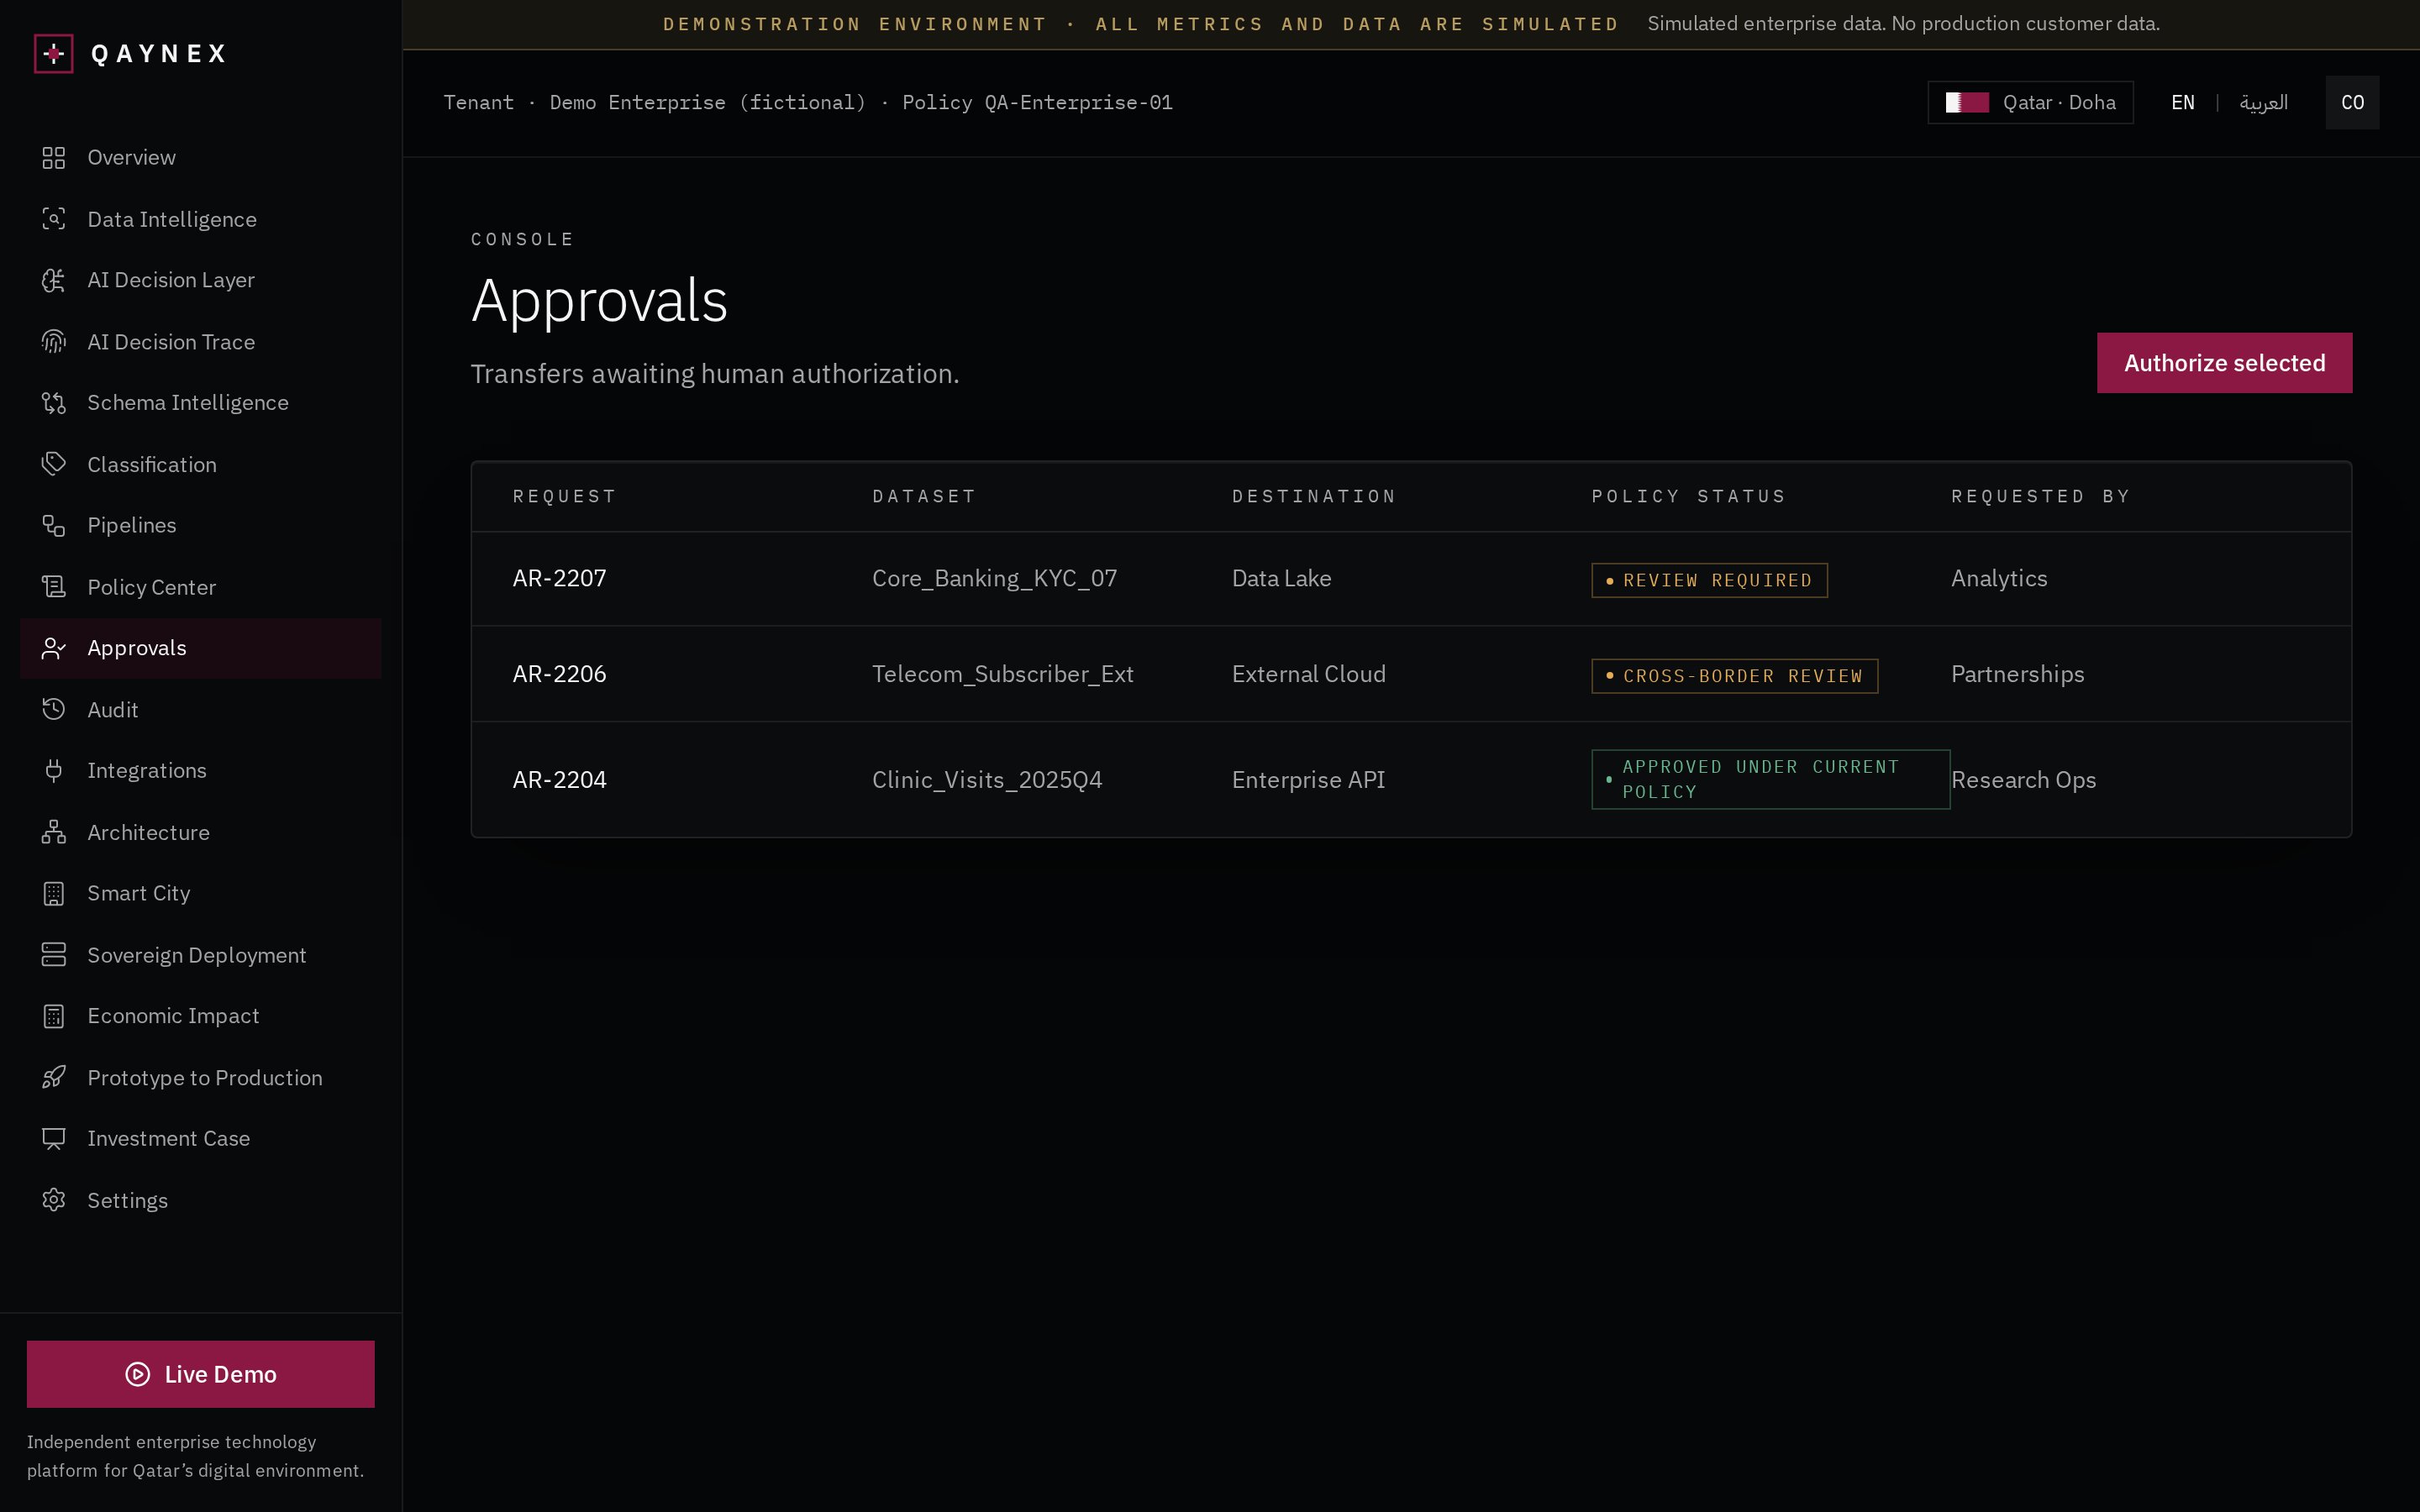
Task: Click the External Cloud destination cell
Action: tap(1308, 674)
